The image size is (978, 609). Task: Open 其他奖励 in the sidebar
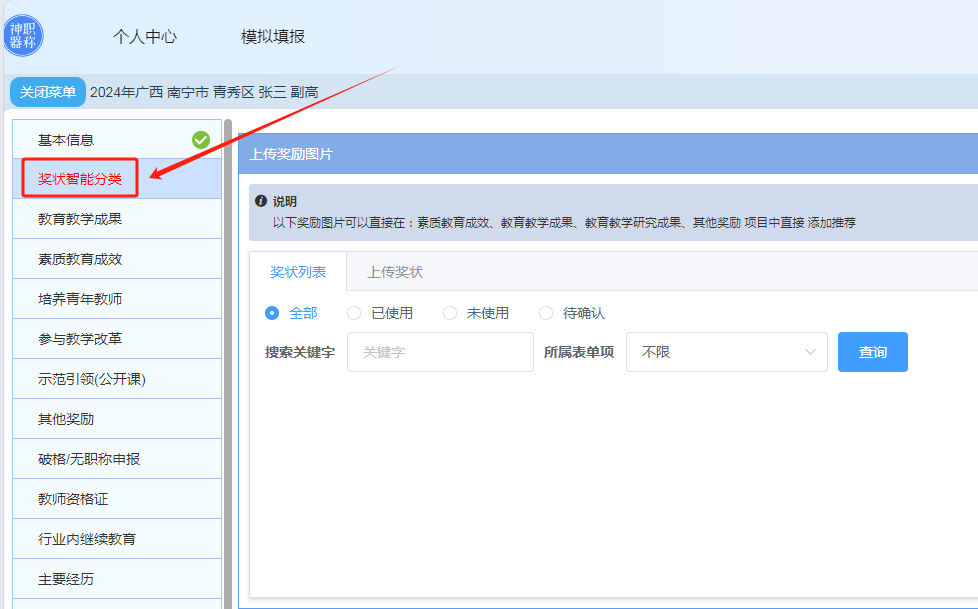pos(117,419)
